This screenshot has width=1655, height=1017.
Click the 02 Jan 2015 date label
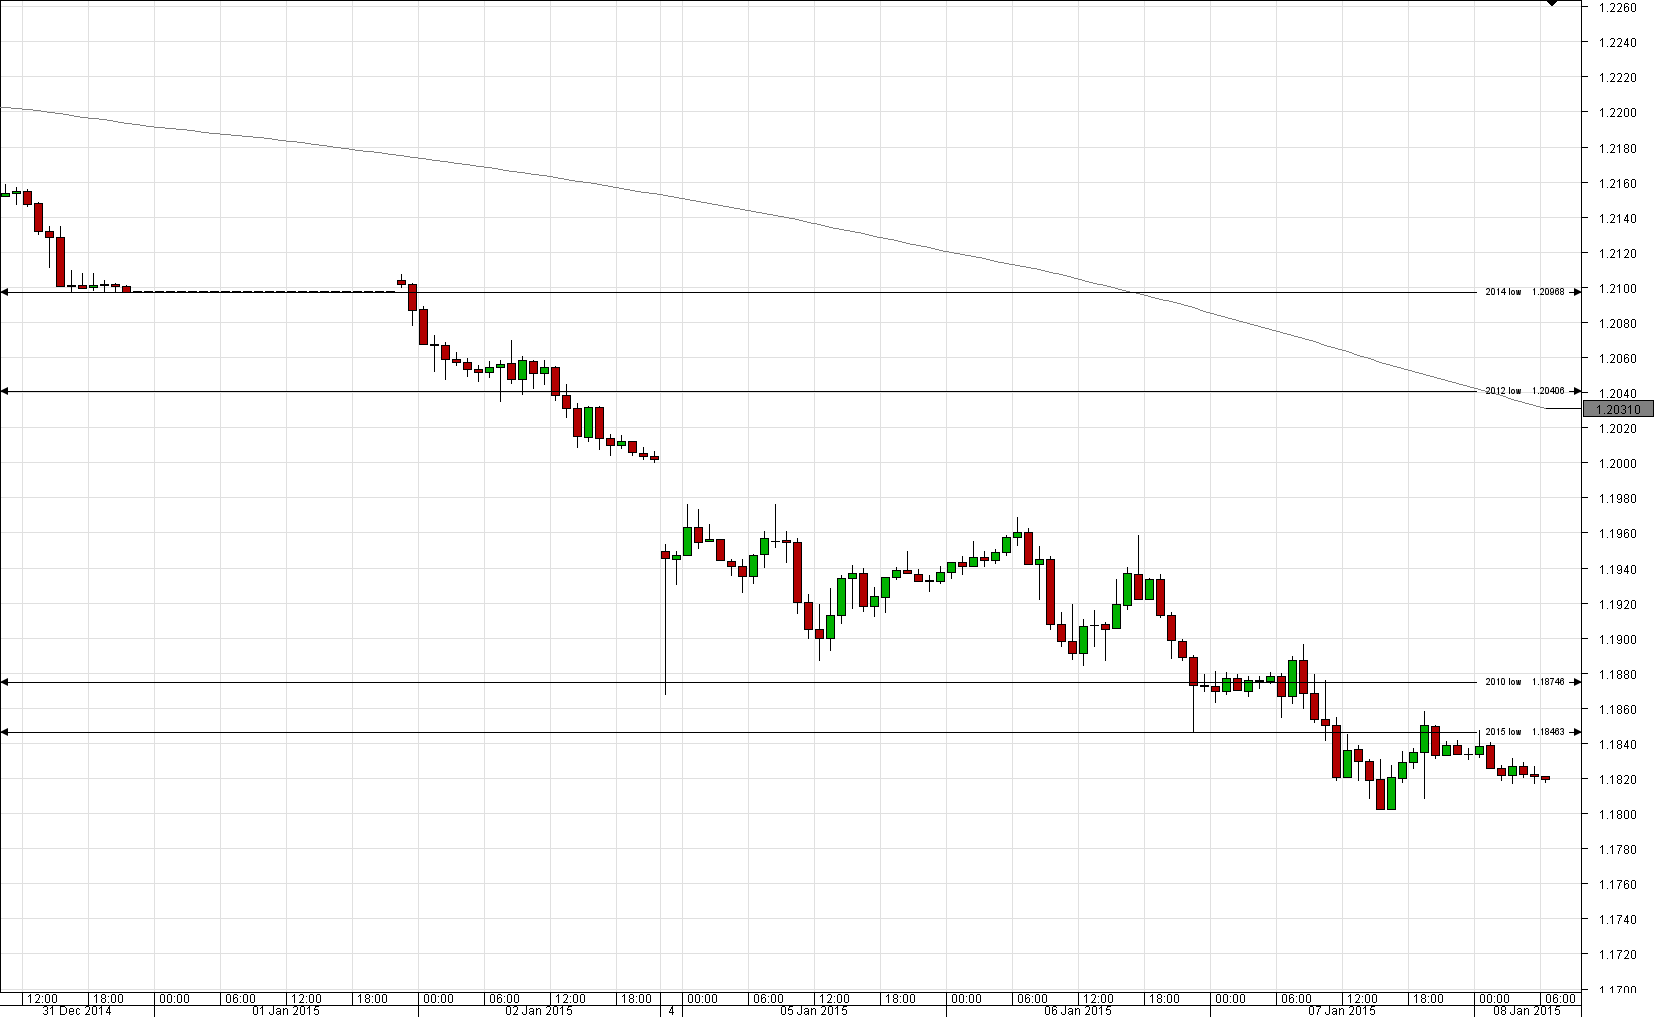[538, 1010]
